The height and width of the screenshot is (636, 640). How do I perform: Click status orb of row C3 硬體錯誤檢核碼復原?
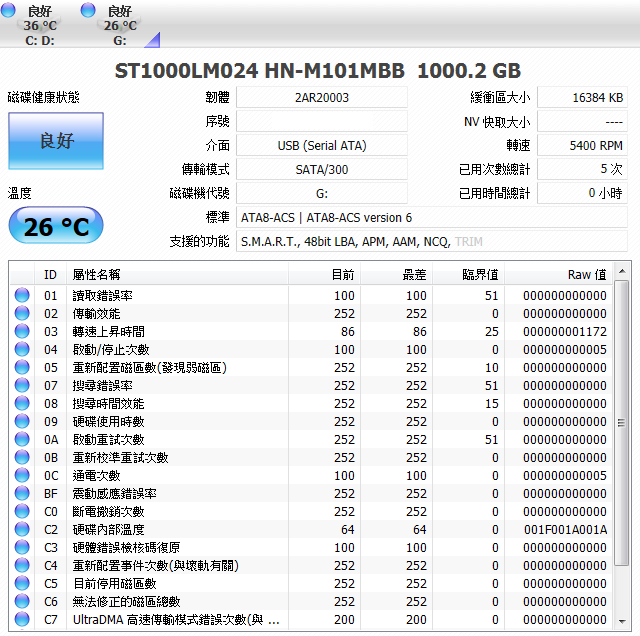coord(22,547)
